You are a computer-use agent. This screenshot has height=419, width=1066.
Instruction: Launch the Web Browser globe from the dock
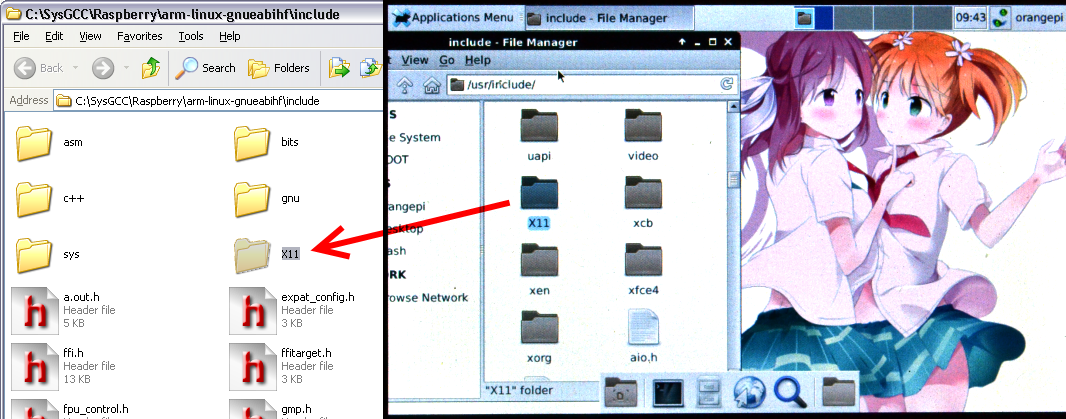point(749,392)
